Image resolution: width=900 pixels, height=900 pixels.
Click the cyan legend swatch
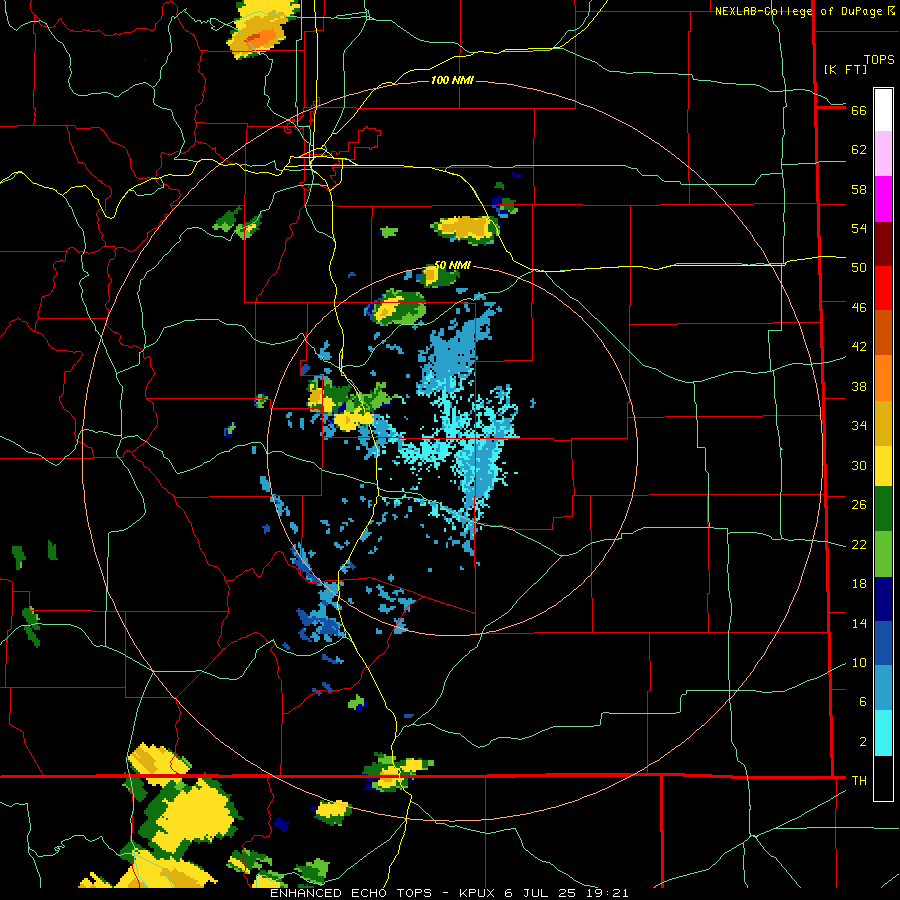click(x=883, y=733)
